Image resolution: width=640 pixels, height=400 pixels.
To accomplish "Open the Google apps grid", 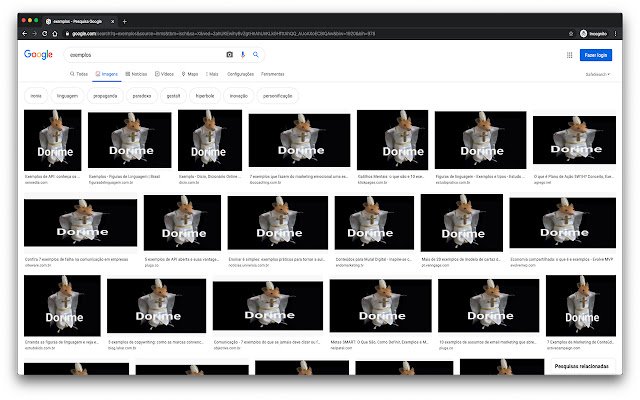I will point(569,55).
